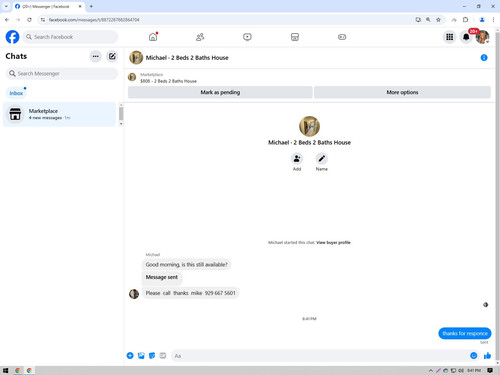Click the Add people icon
The image size is (500, 375).
[x=297, y=159]
